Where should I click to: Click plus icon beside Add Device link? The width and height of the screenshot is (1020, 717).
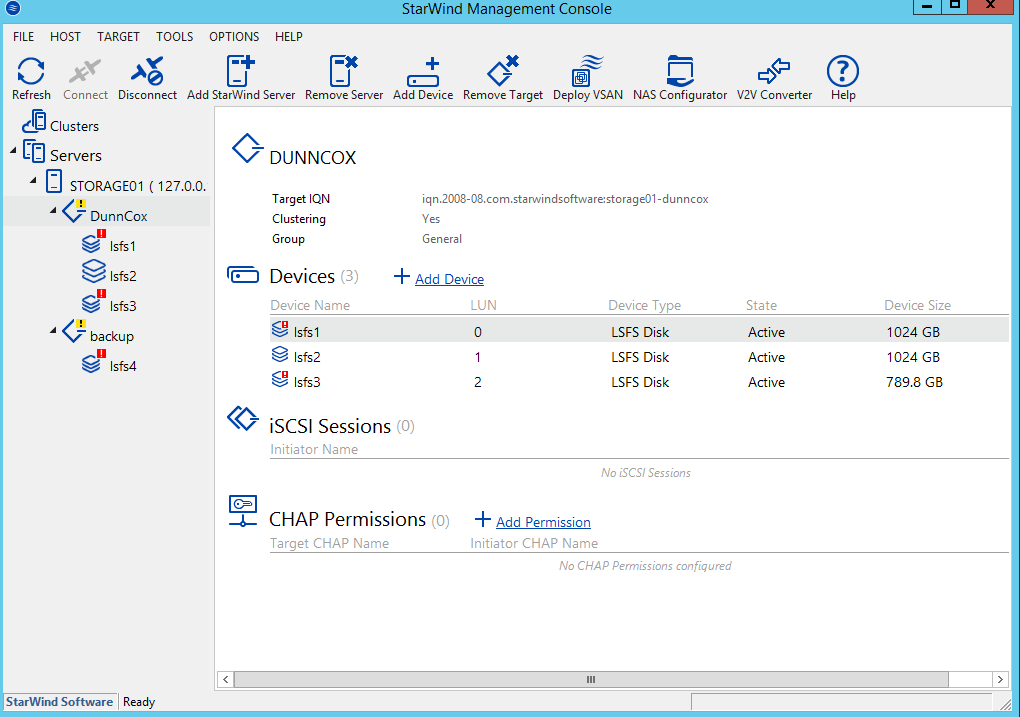(401, 277)
